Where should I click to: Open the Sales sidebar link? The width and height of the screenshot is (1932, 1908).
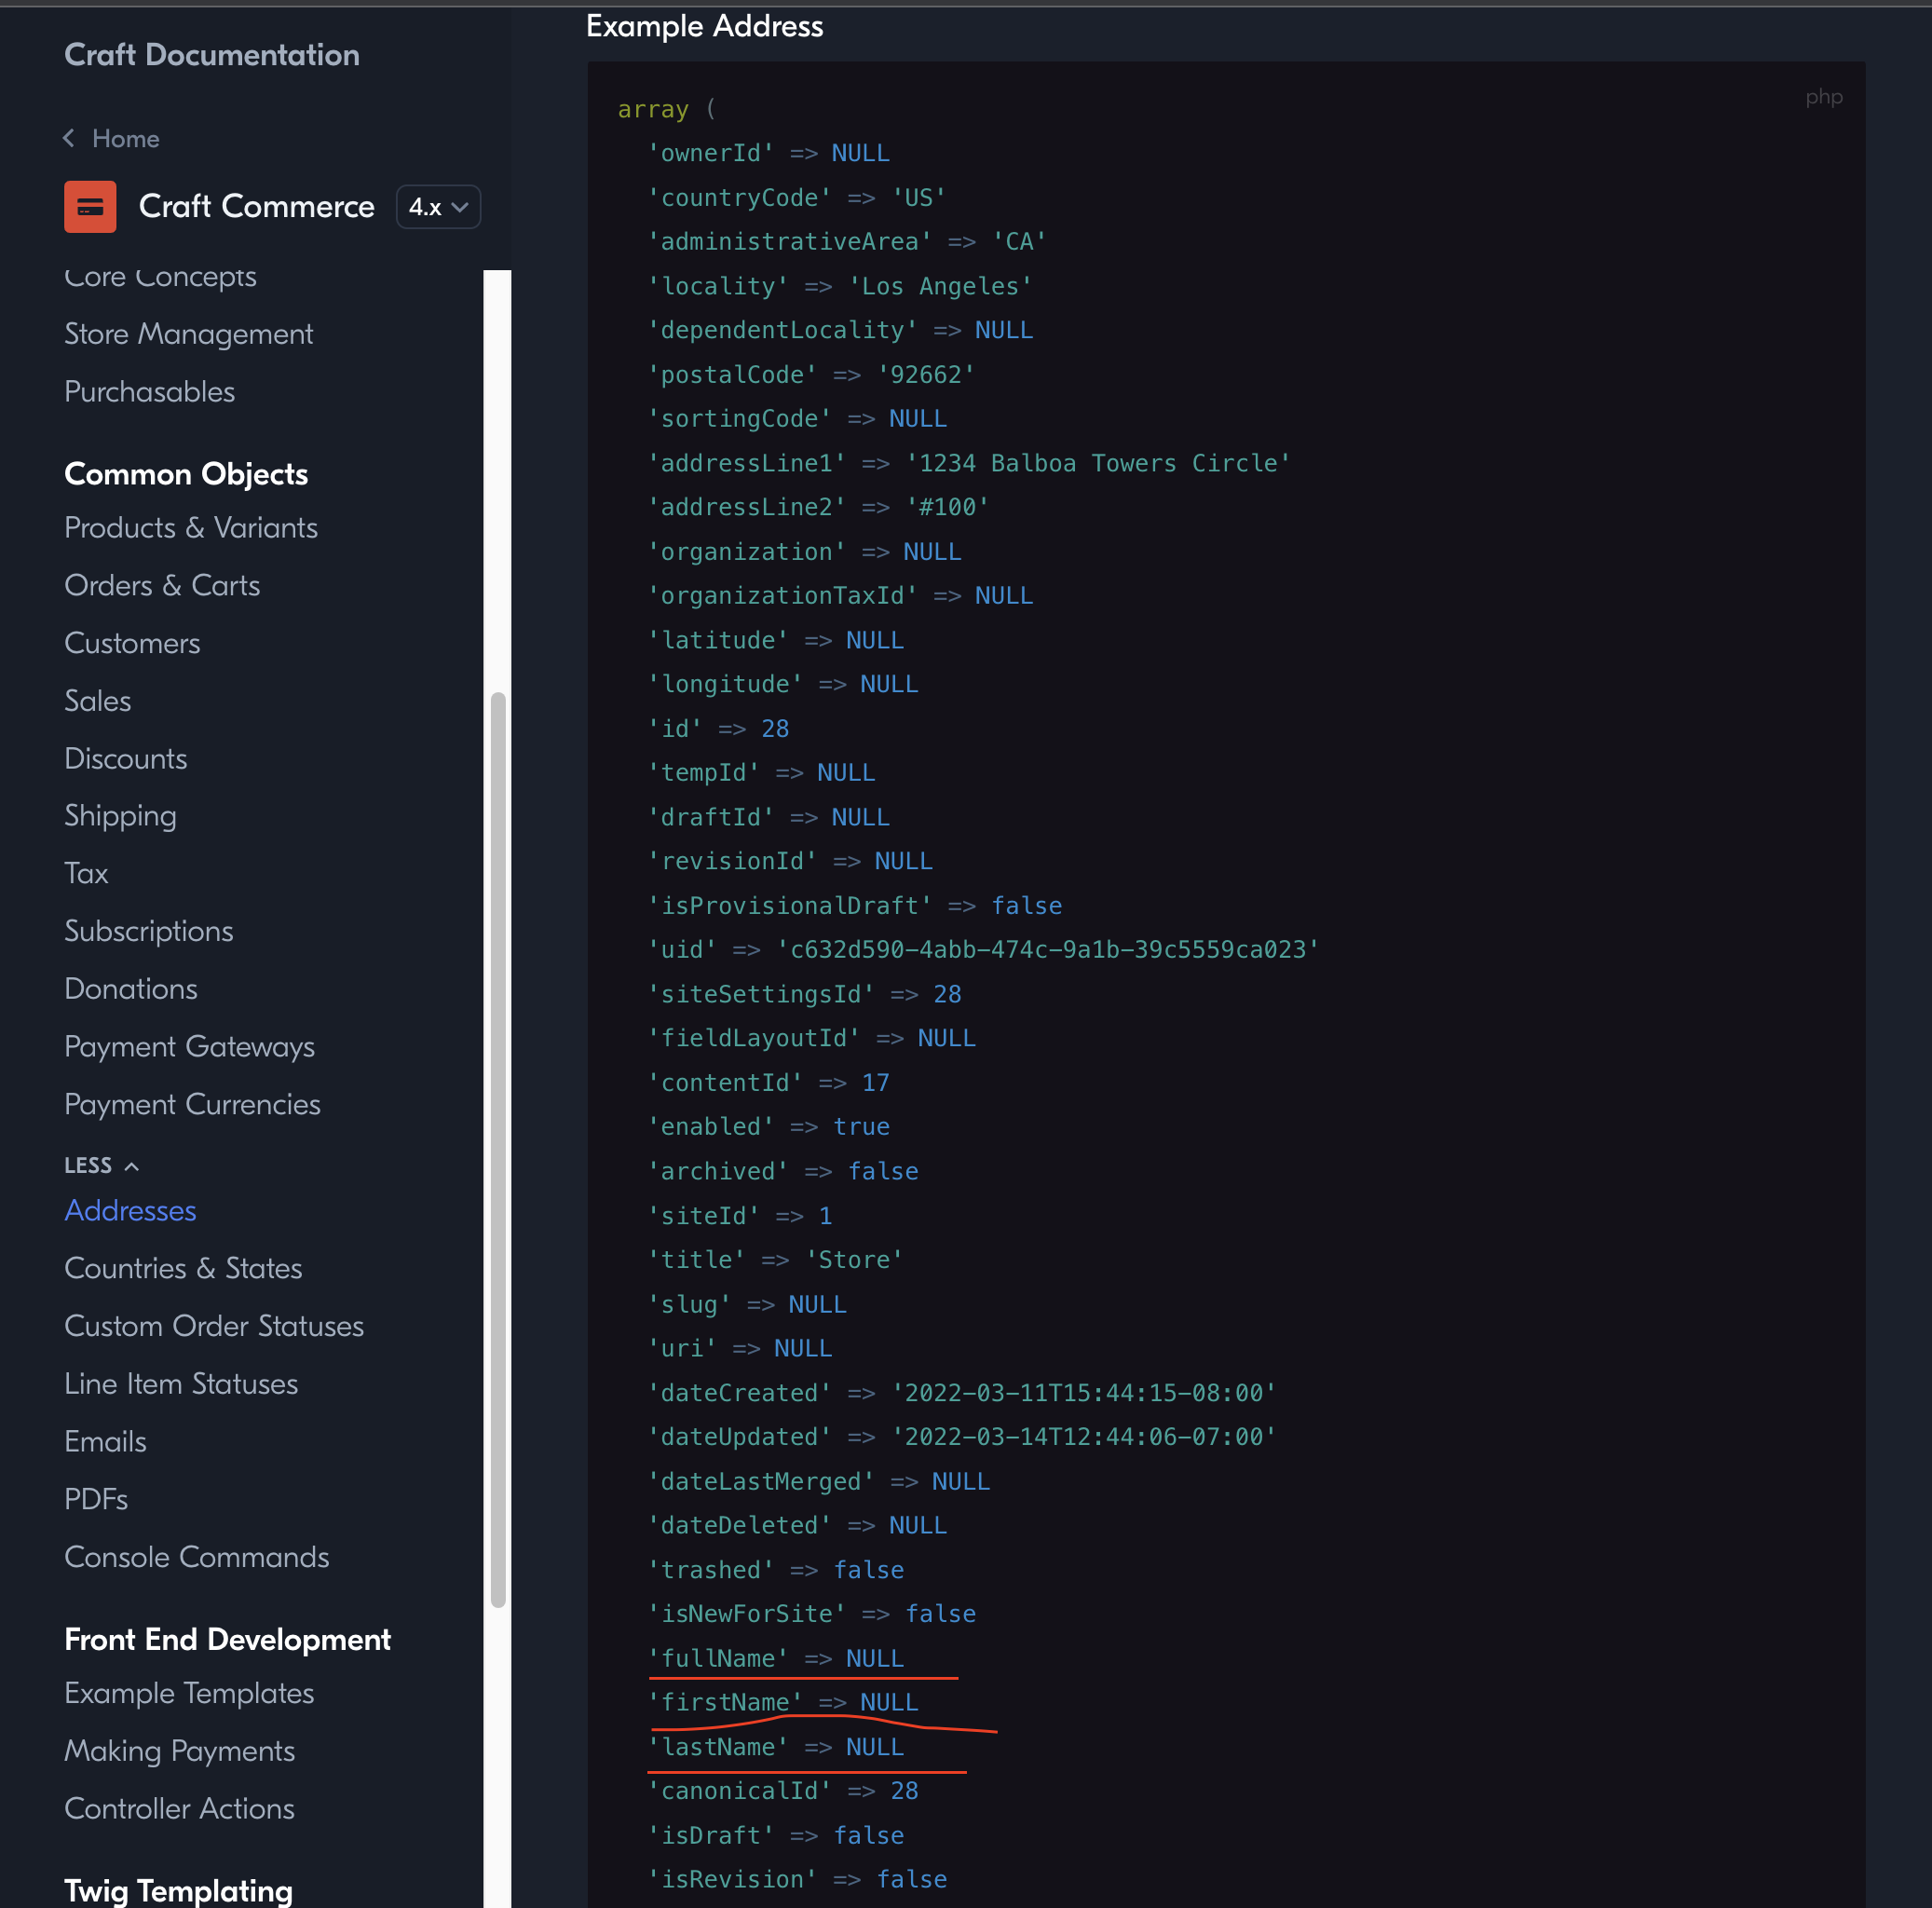click(98, 701)
